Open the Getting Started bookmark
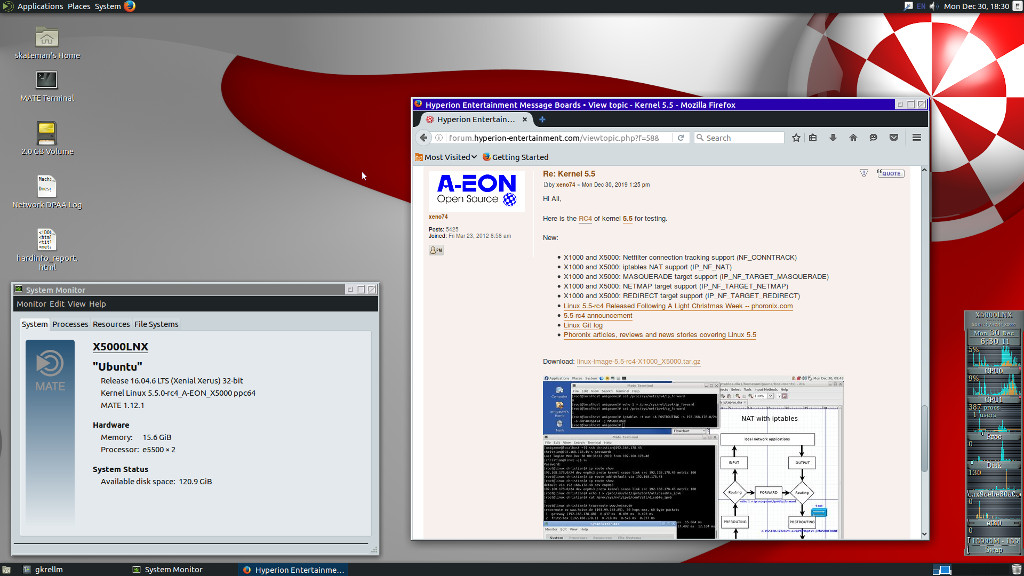1024x576 pixels. (x=515, y=157)
